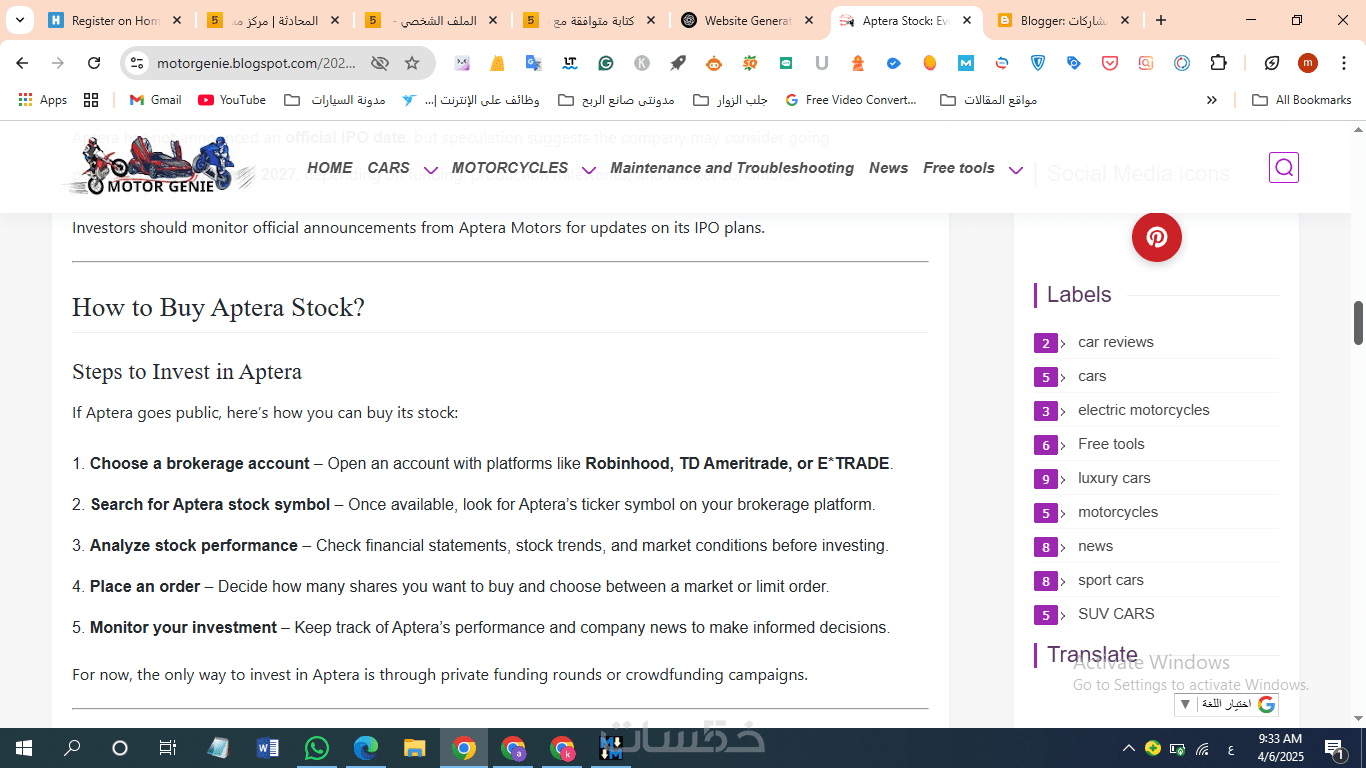
Task: Click the Windows Start button
Action: pos(23,748)
